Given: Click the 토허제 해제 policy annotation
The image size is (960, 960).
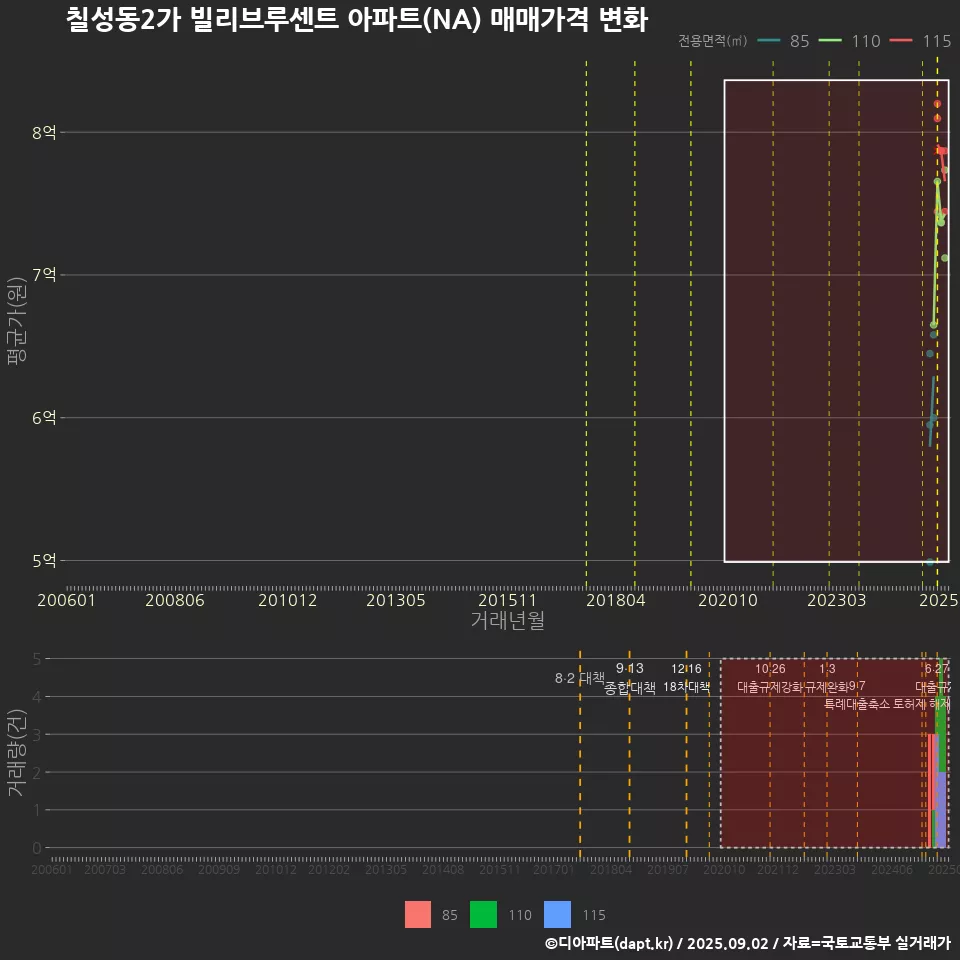Looking at the screenshot, I should pyautogui.click(x=921, y=704).
